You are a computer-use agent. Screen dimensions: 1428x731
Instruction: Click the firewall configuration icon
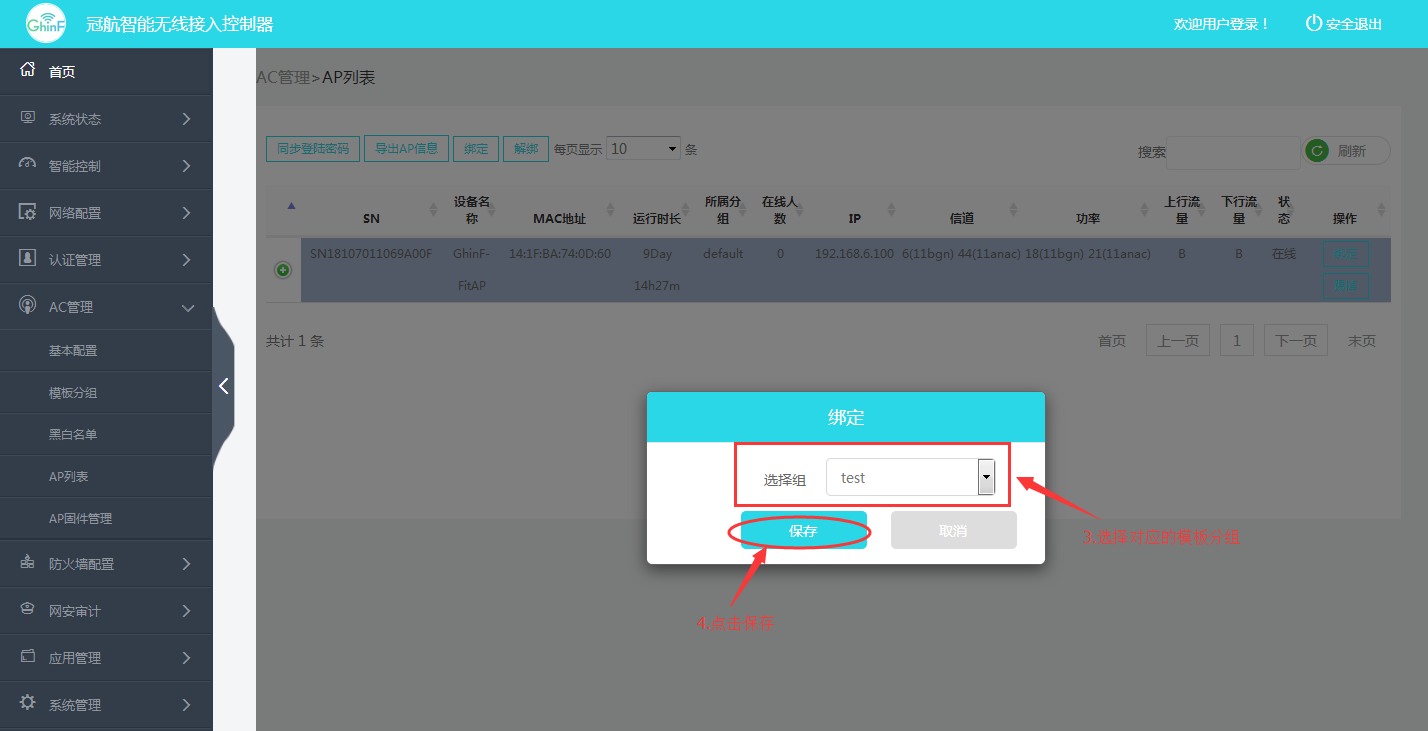(28, 564)
